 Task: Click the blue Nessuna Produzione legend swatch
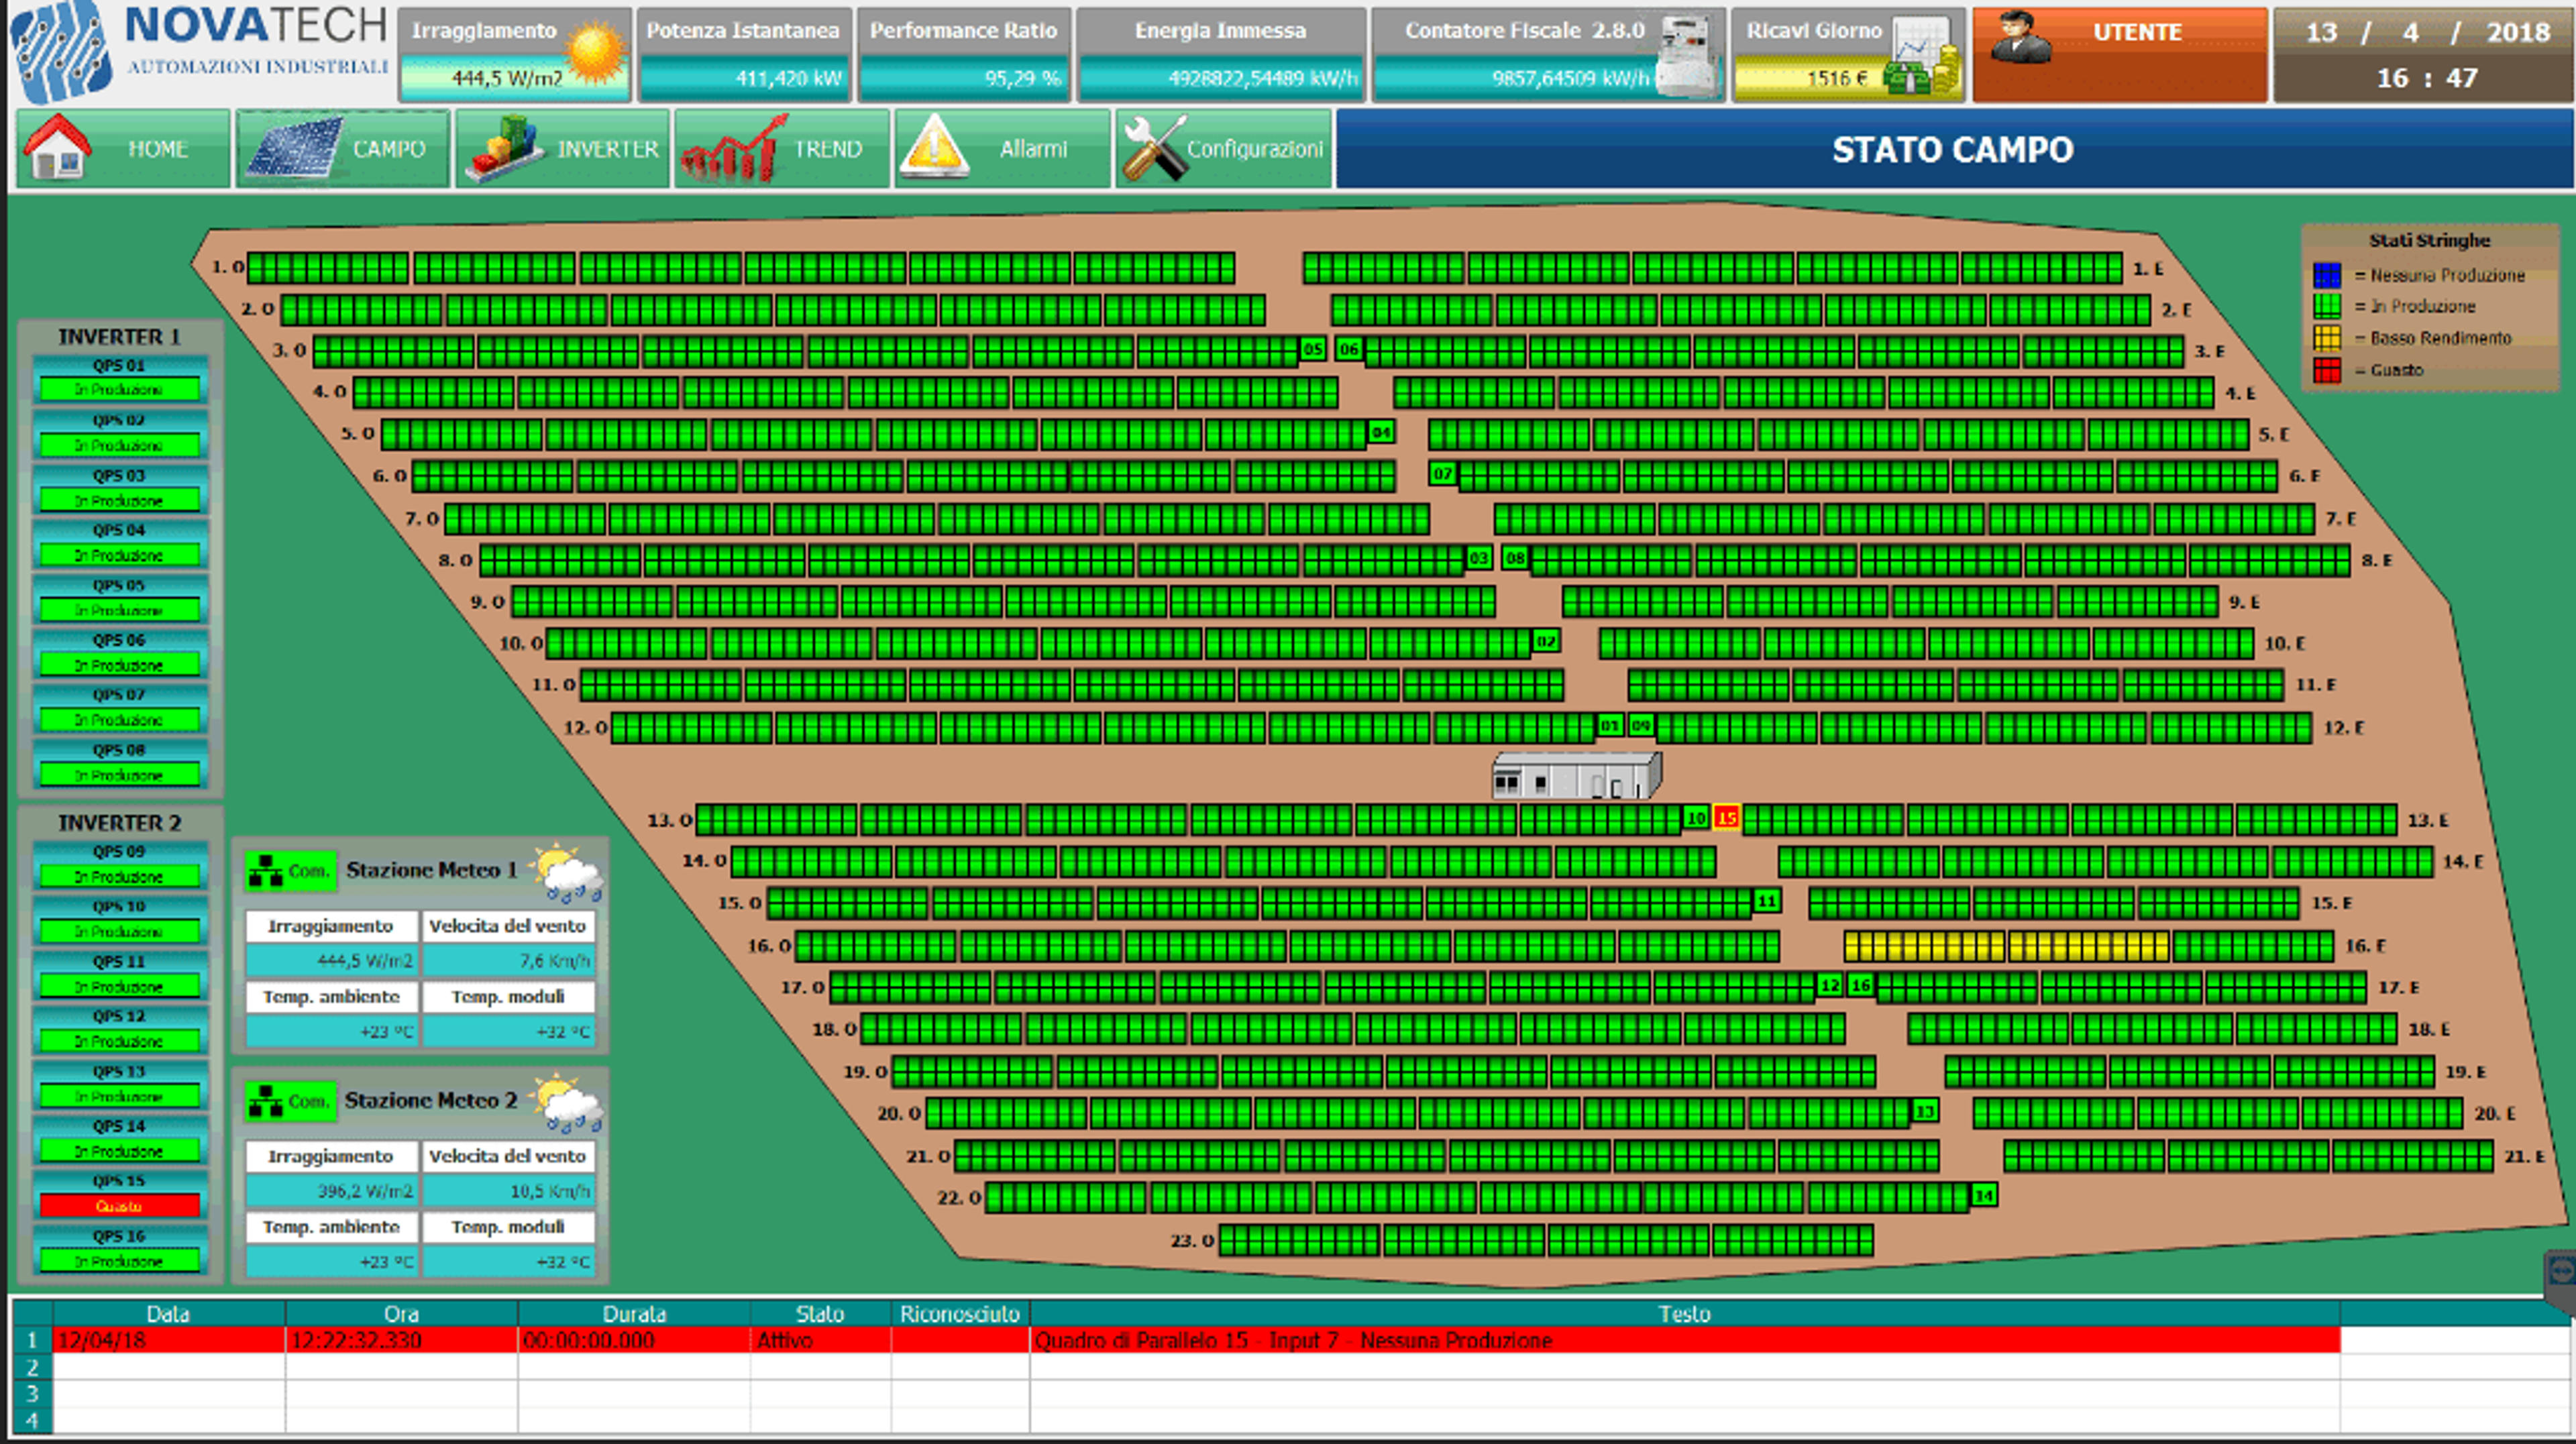pos(2327,275)
